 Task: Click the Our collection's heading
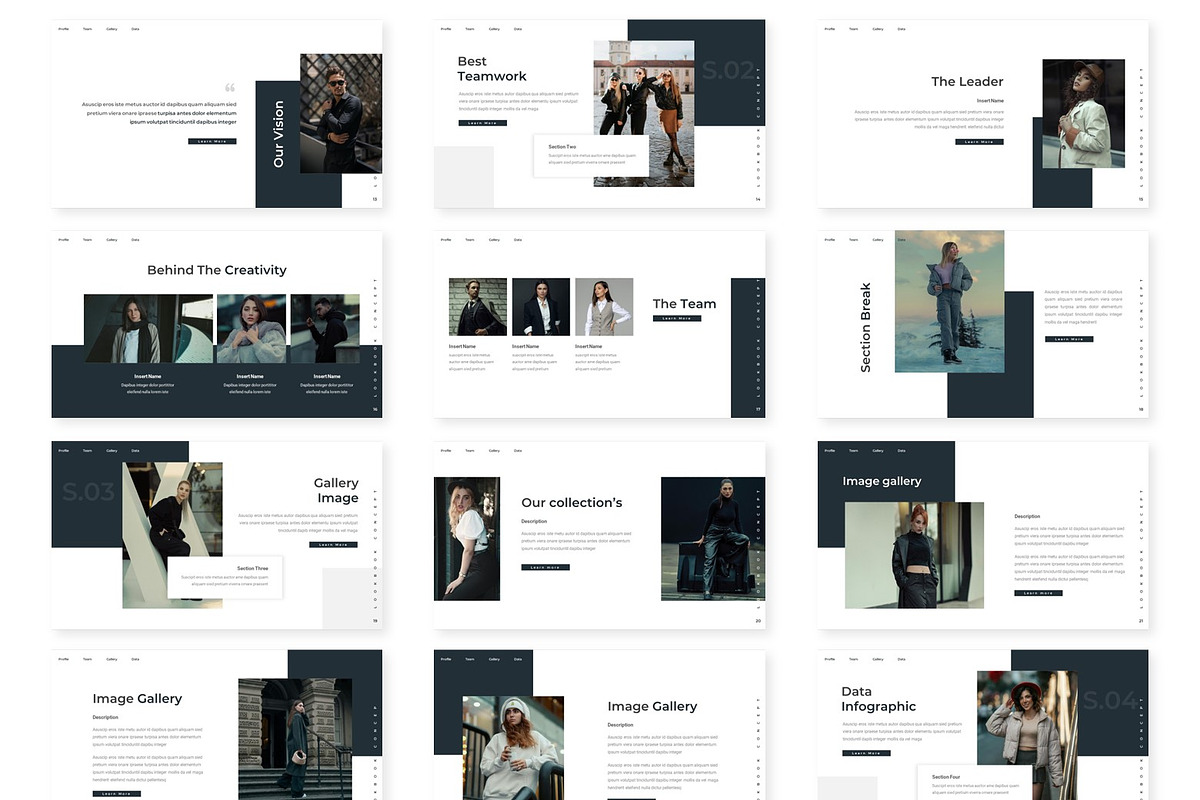pos(572,503)
